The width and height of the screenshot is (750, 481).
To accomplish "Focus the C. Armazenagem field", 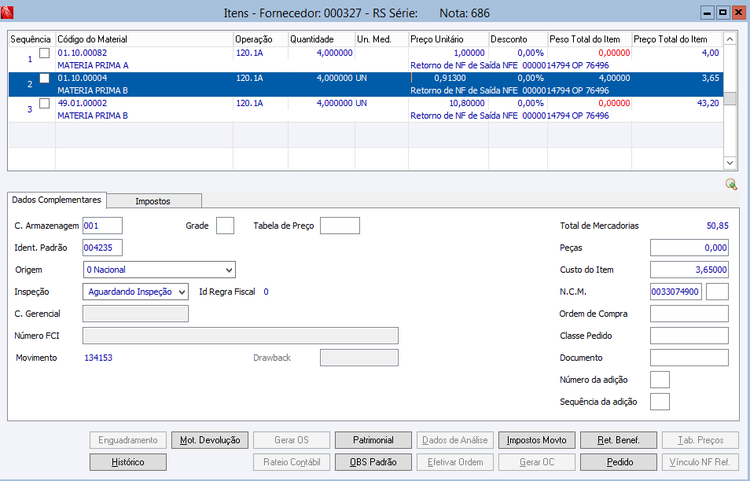I will pyautogui.click(x=102, y=225).
